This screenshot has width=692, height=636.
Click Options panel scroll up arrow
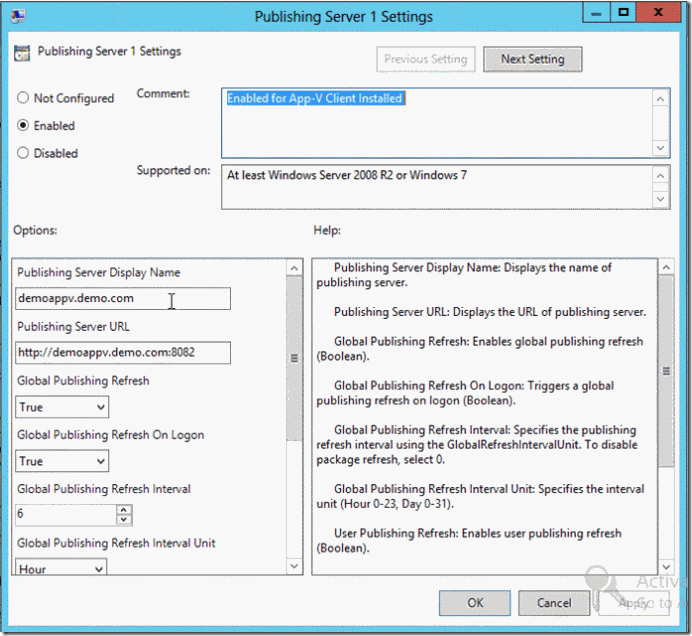(x=294, y=268)
